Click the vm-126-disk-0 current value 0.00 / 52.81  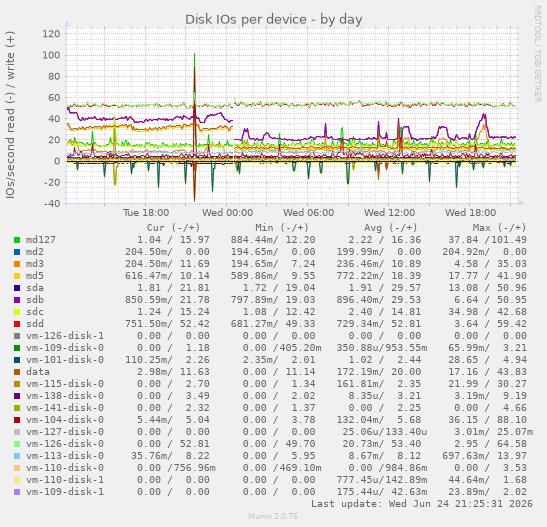(173, 444)
